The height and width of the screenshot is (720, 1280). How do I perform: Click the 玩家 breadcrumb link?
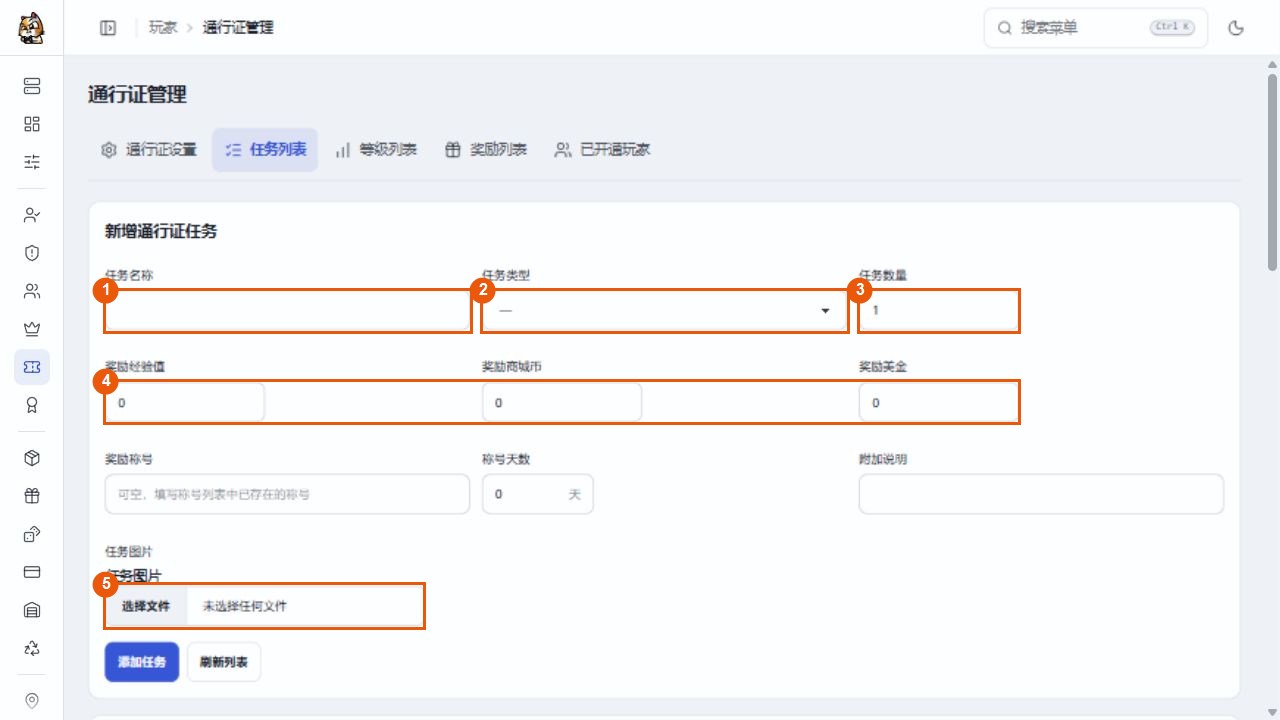pyautogui.click(x=163, y=28)
